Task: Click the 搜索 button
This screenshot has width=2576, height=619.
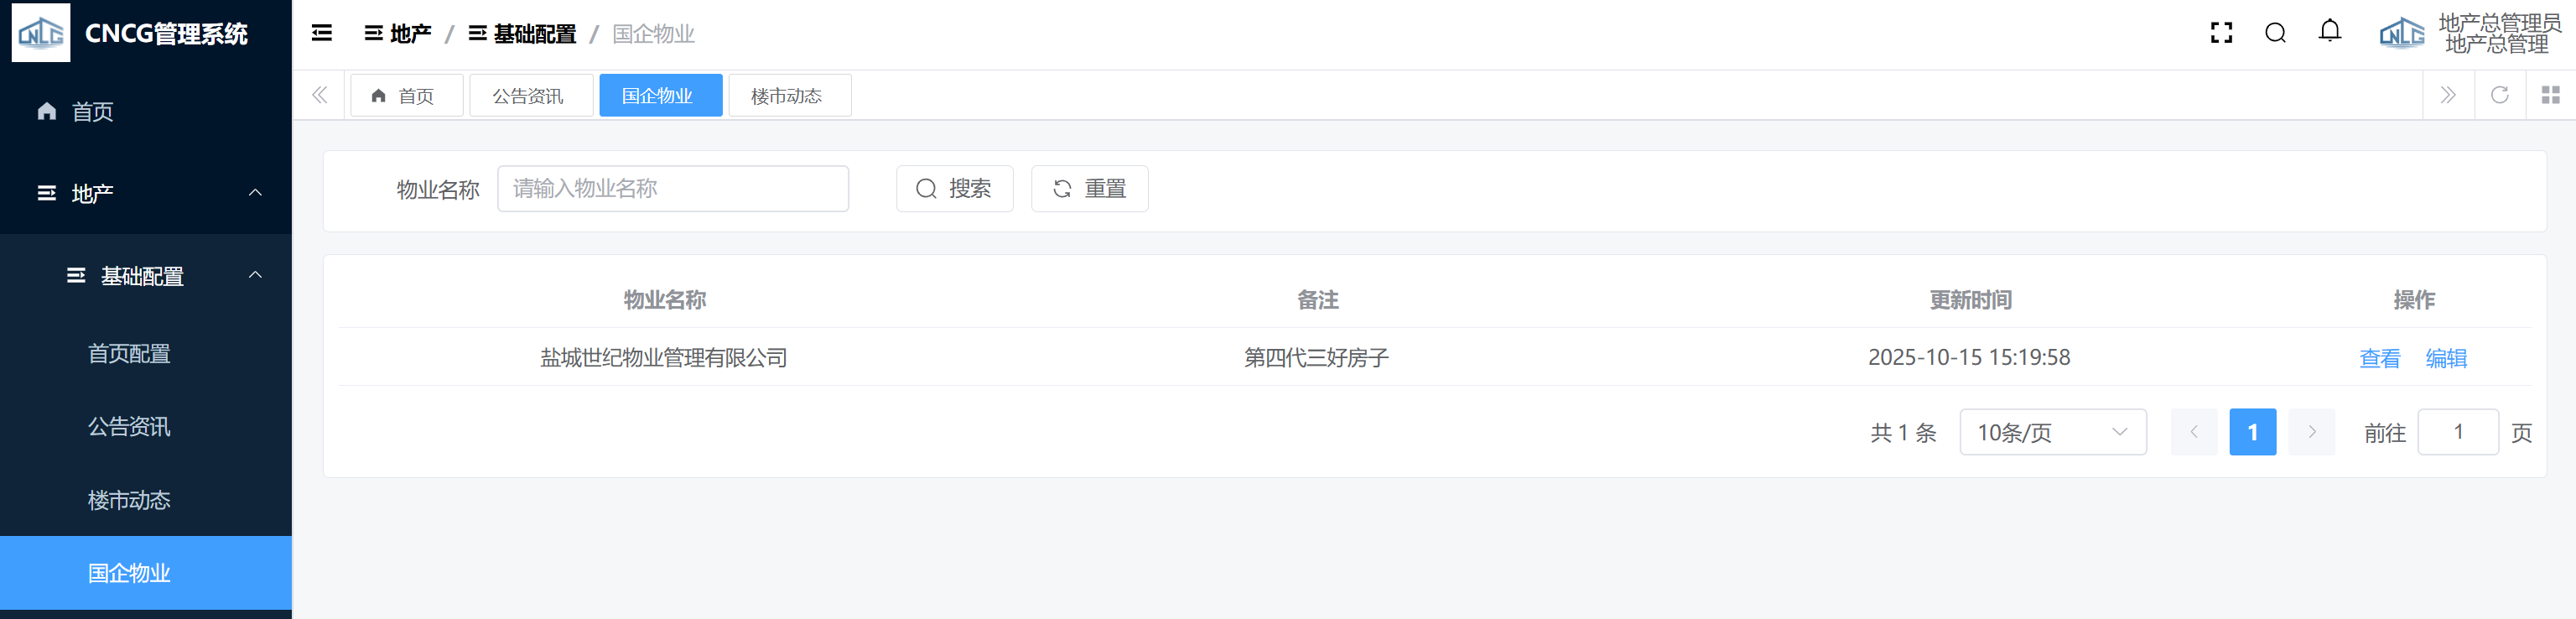Action: [x=954, y=188]
